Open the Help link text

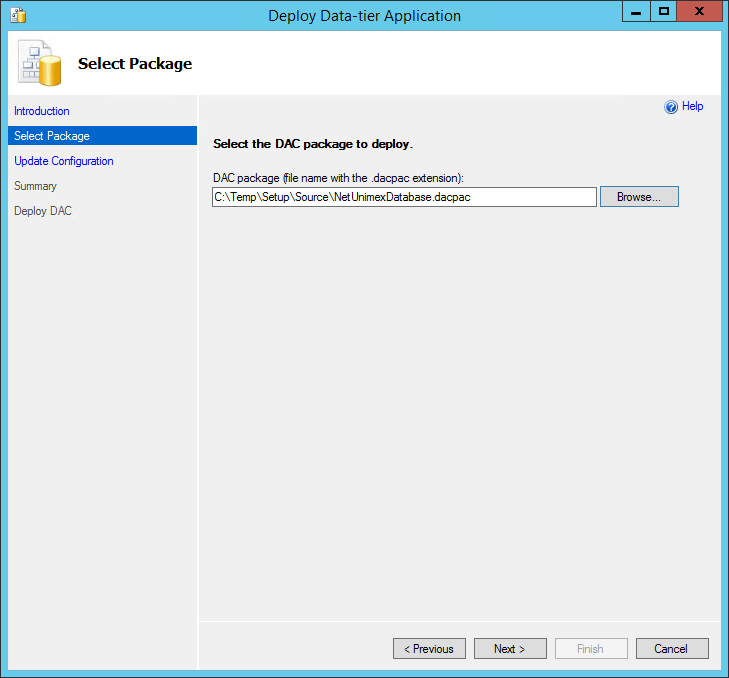pyautogui.click(x=692, y=107)
